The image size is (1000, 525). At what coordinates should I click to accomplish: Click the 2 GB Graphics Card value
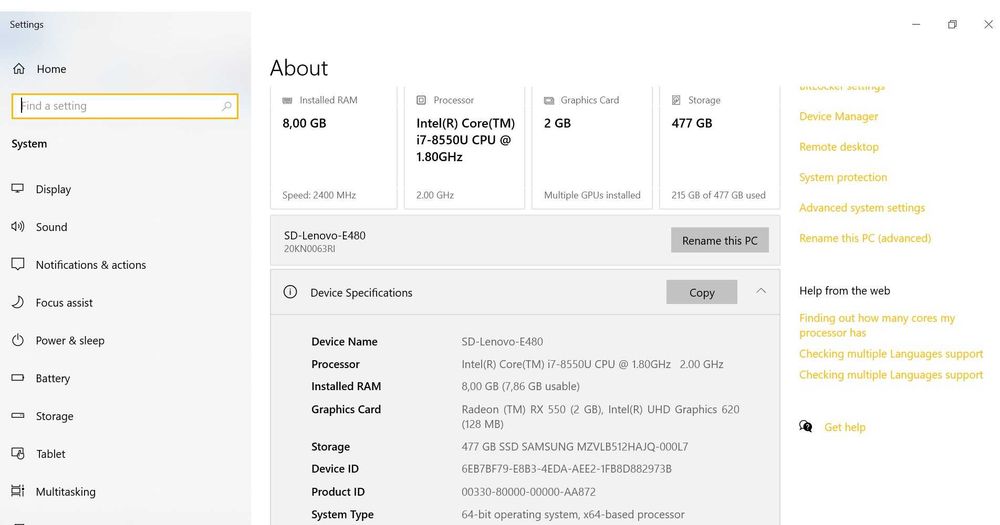click(557, 123)
